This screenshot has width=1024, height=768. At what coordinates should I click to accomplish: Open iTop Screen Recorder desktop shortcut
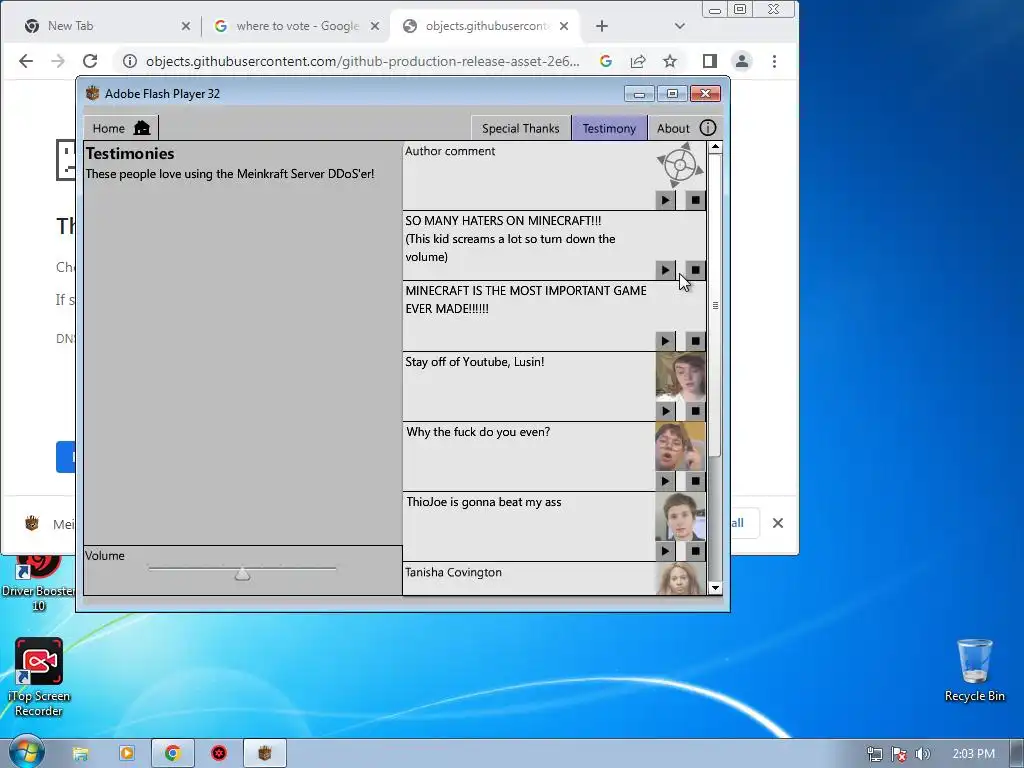coord(39,677)
